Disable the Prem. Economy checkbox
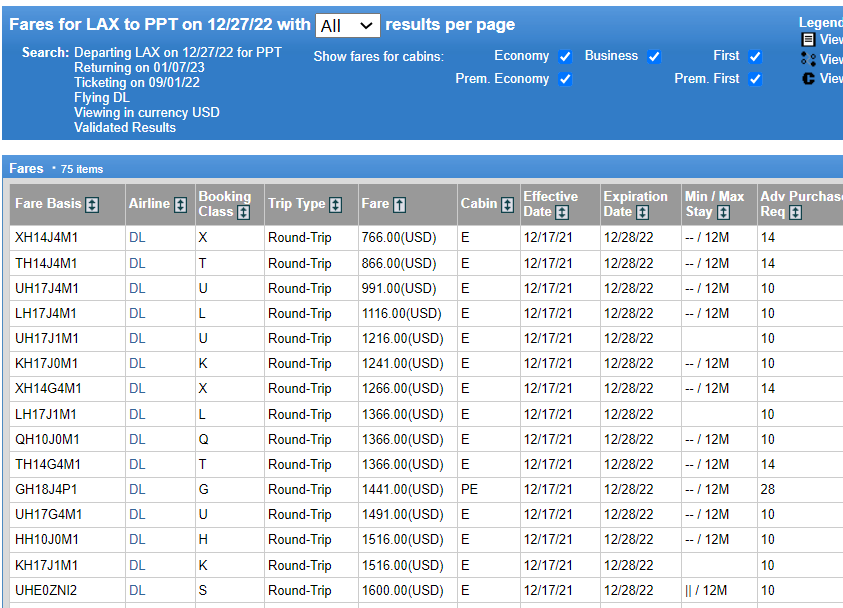The width and height of the screenshot is (843, 608). [565, 79]
